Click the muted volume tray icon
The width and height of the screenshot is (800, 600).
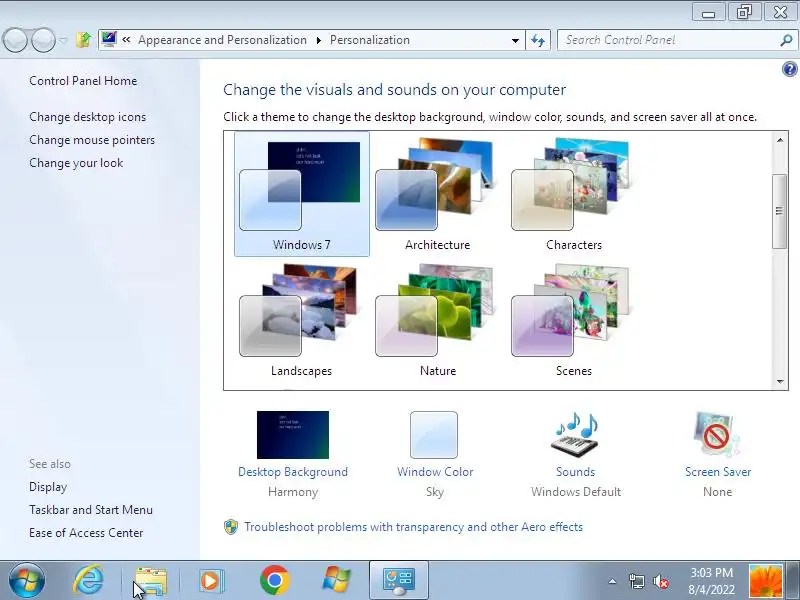pyautogui.click(x=661, y=581)
